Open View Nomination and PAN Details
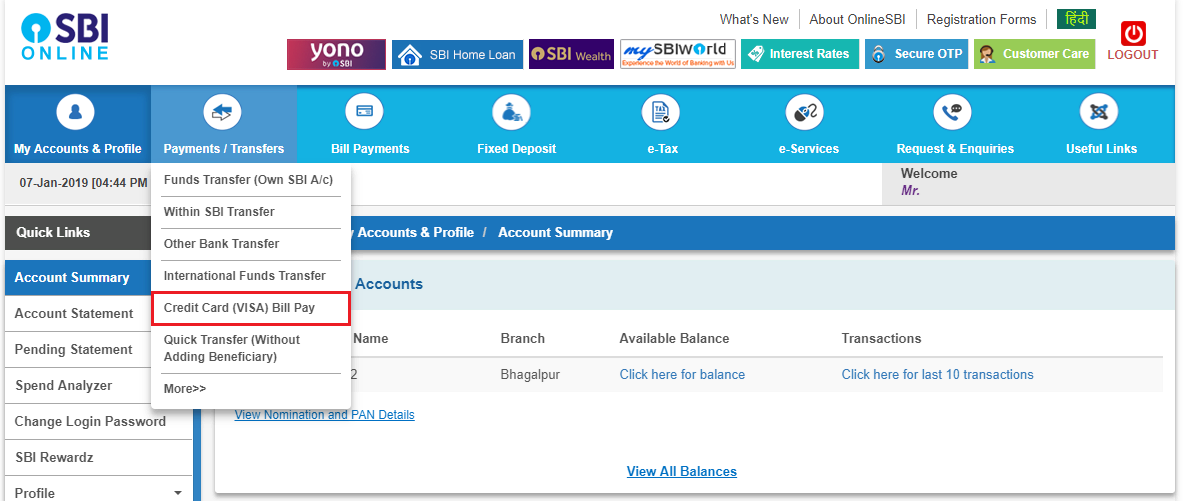The height and width of the screenshot is (501, 1183). 324,415
